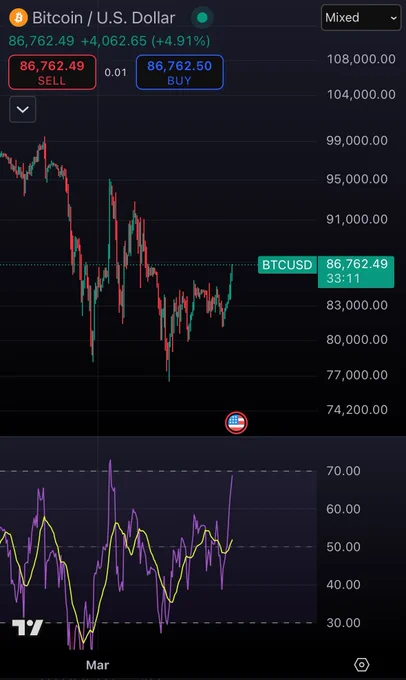The height and width of the screenshot is (680, 406).
Task: Expand the chevron collapse button below SELL
Action: click(23, 109)
